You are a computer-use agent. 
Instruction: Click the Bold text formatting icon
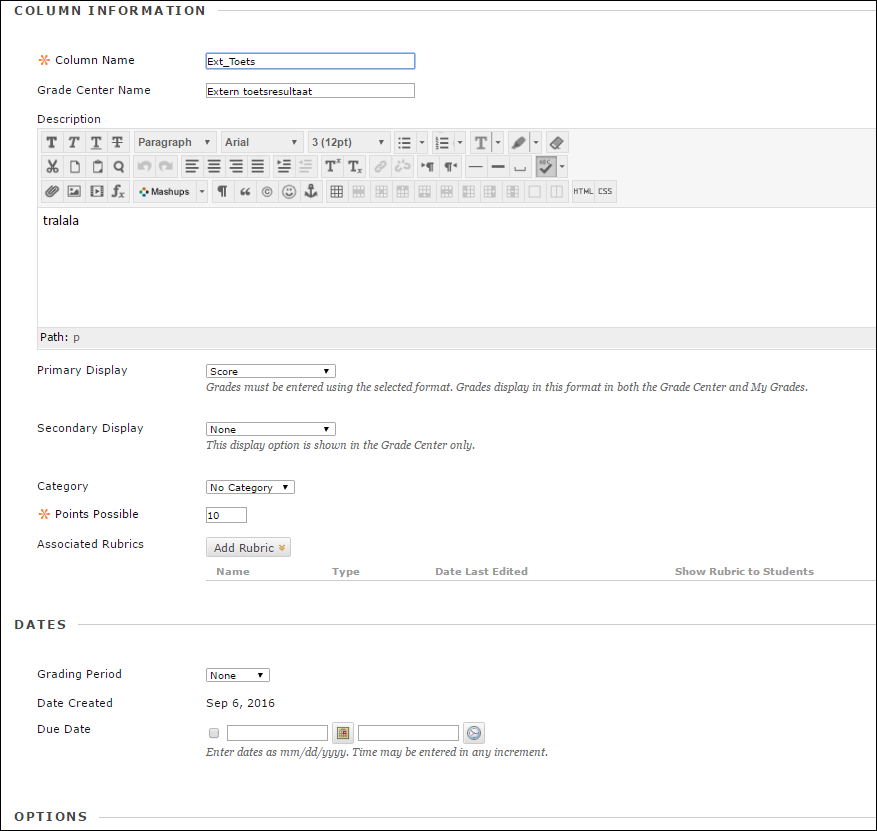52,143
